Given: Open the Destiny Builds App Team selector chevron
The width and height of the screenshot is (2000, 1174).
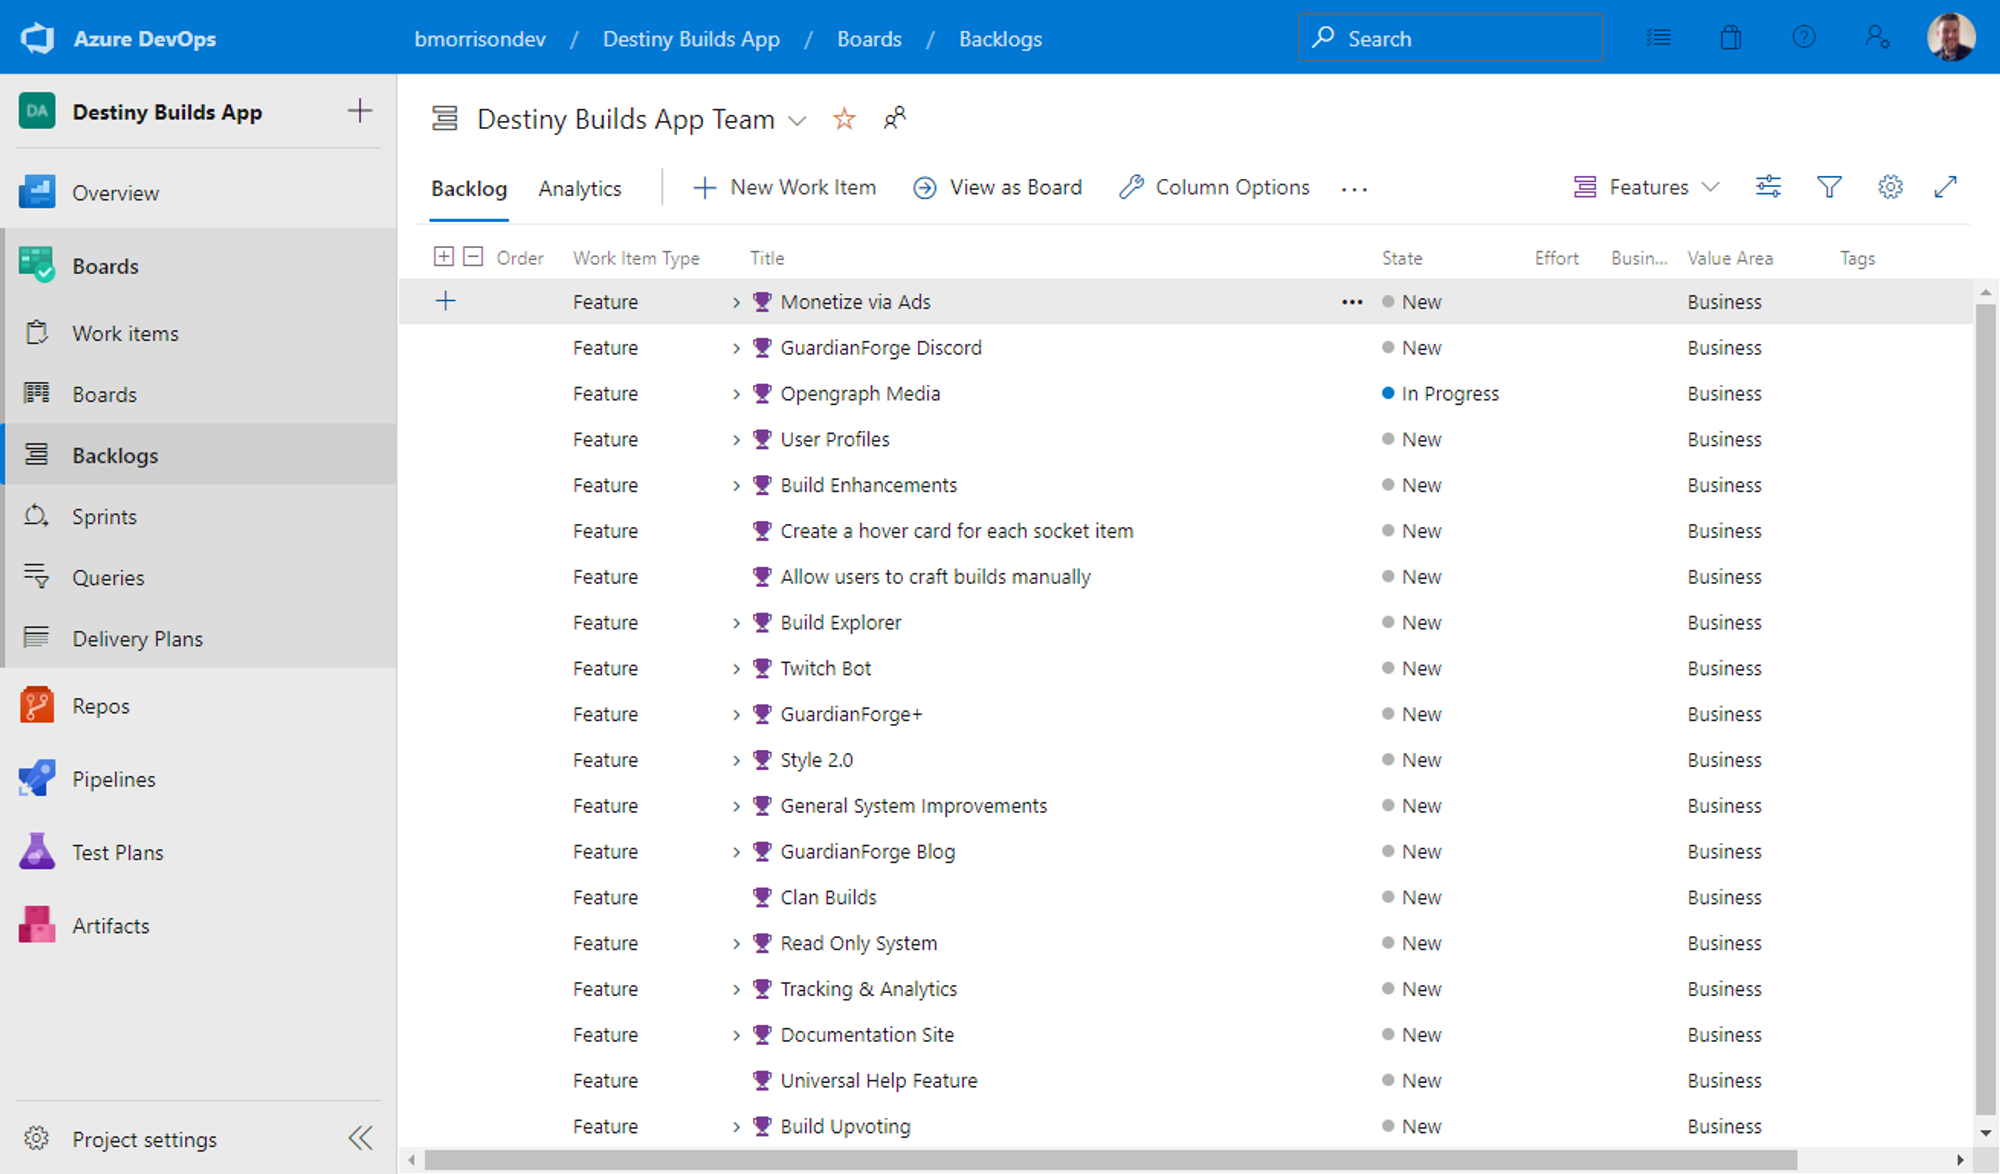Looking at the screenshot, I should 797,121.
